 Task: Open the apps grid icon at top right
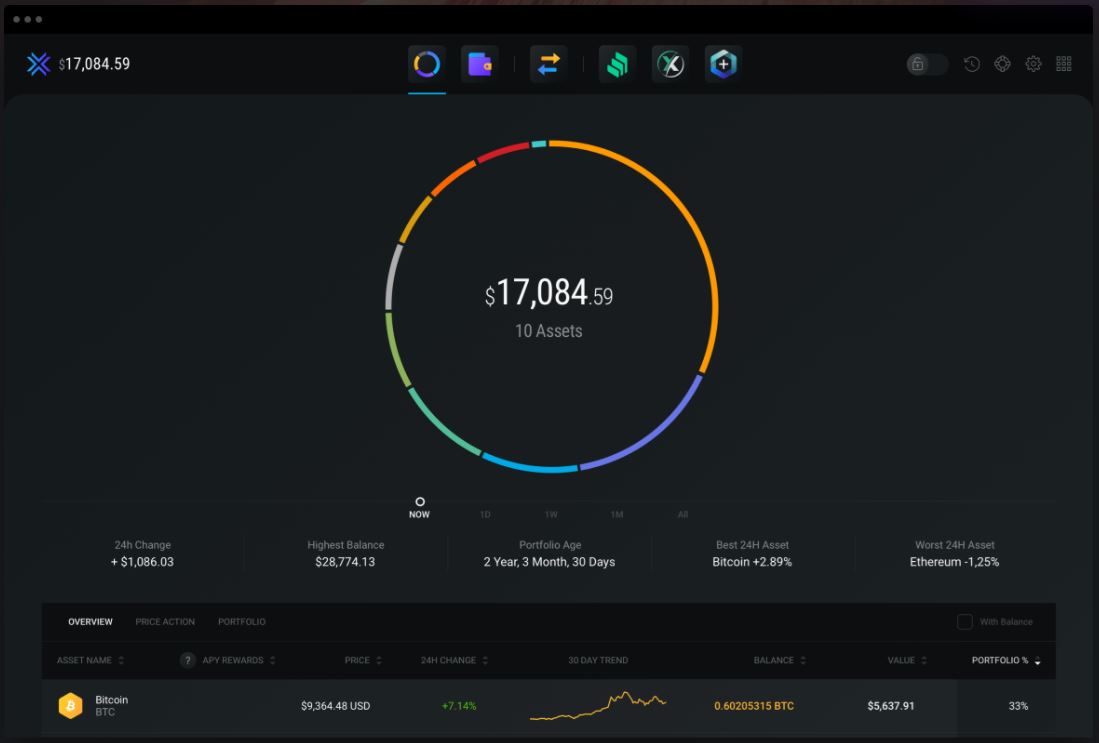click(x=1064, y=64)
